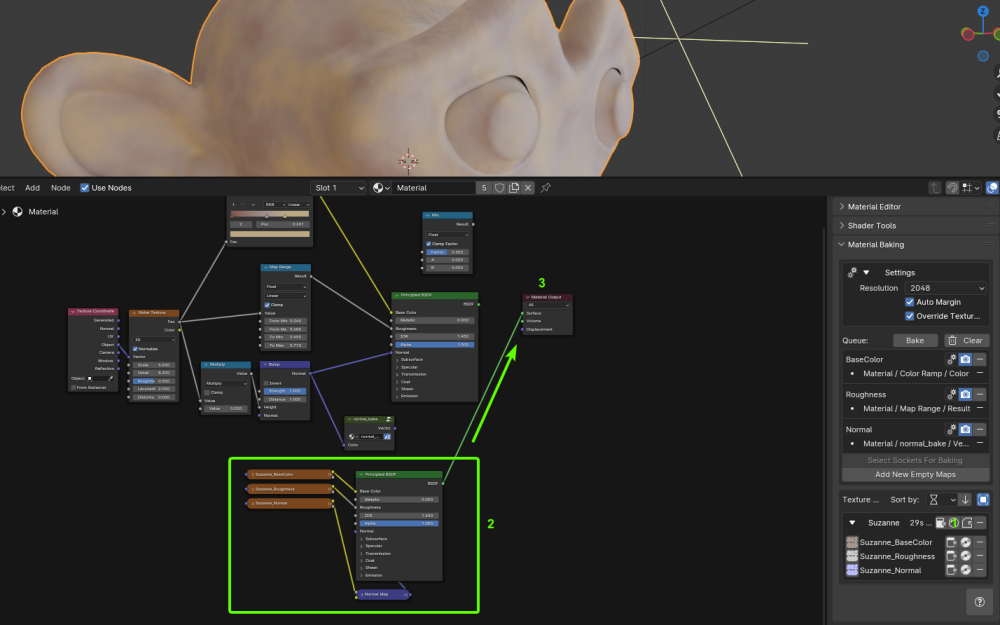The width and height of the screenshot is (1000, 625).
Task: Remove the Suzanne_BaseColor texture
Action: tap(980, 542)
